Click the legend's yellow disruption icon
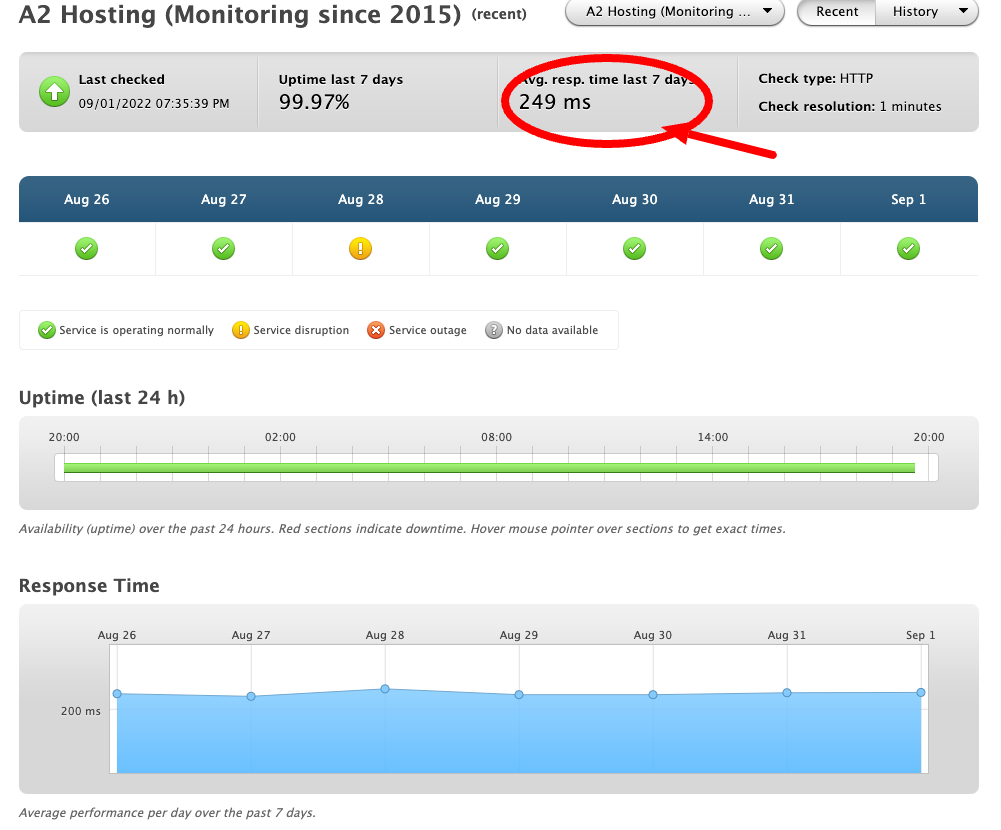This screenshot has width=1001, height=830. [241, 330]
